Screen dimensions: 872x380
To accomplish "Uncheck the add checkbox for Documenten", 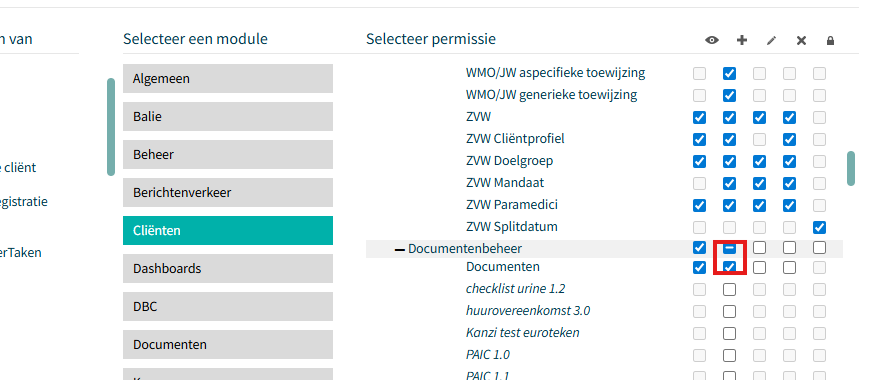I will click(729, 268).
